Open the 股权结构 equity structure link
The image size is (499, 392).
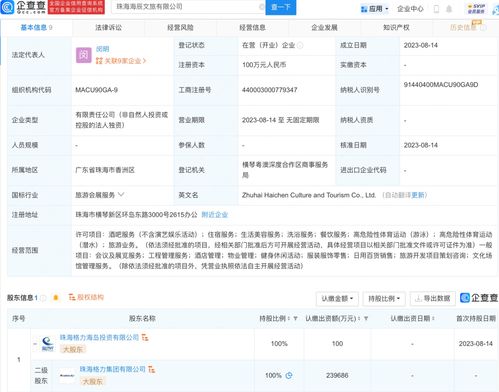point(86,297)
